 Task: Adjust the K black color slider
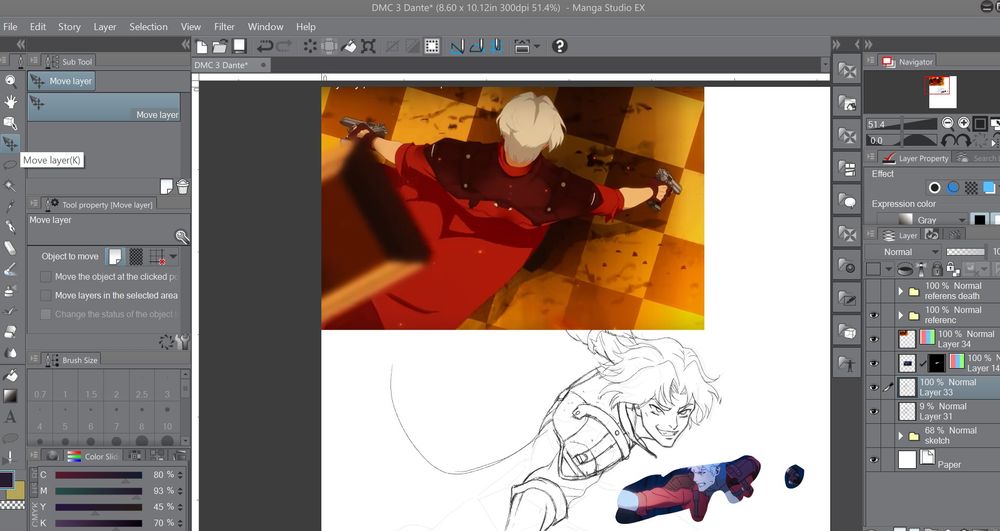(98, 523)
